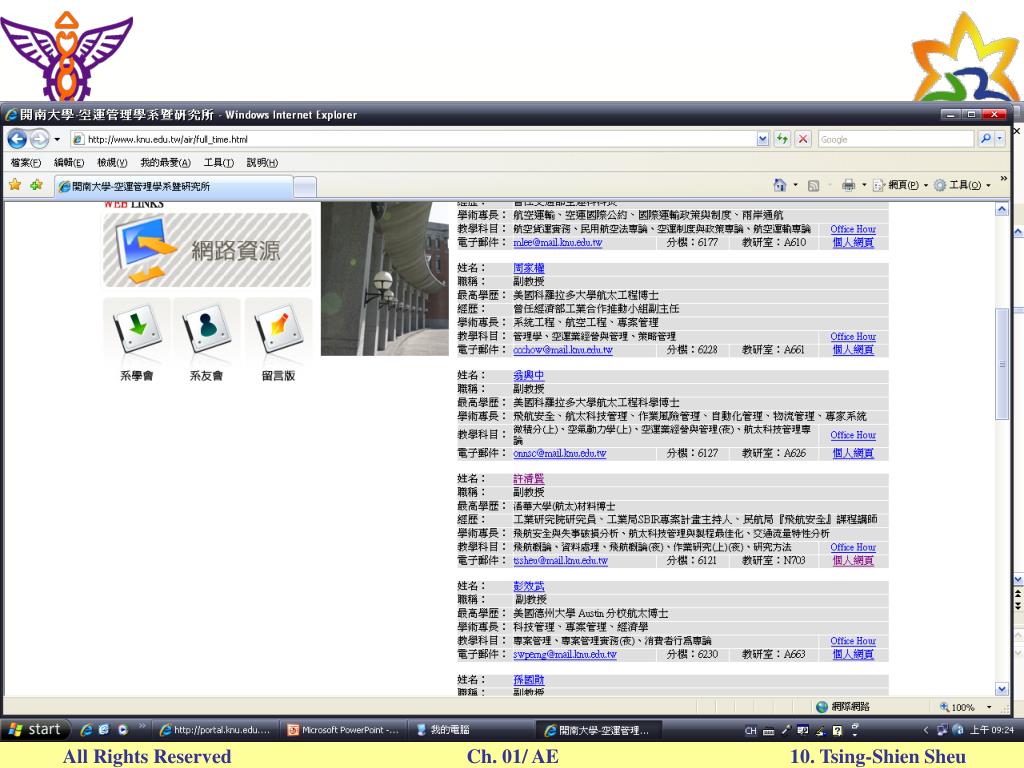
Task: Open the mlee@mail.knu.edu.tw email link
Action: pyautogui.click(x=558, y=242)
